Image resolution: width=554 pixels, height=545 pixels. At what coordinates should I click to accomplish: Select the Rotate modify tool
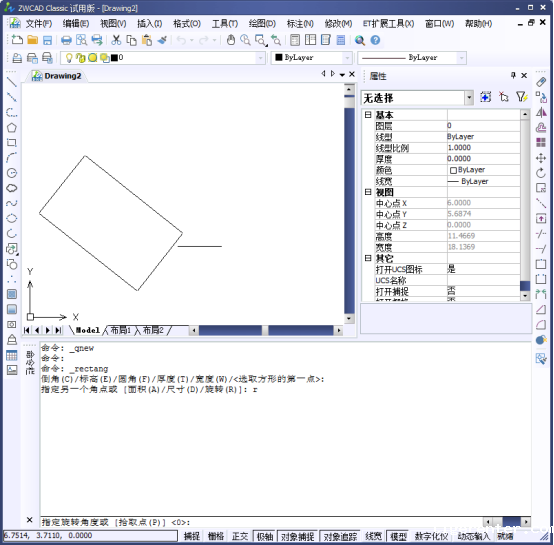pos(541,173)
